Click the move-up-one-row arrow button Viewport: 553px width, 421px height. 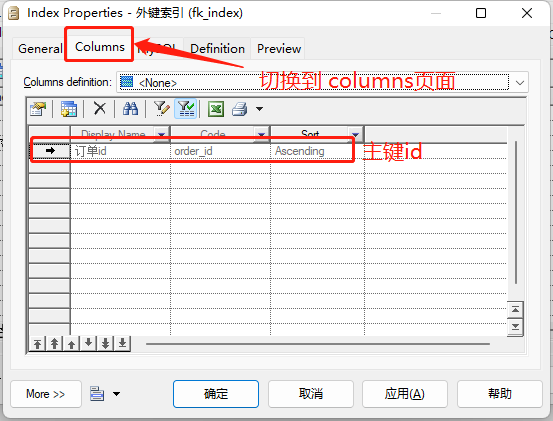(72, 343)
